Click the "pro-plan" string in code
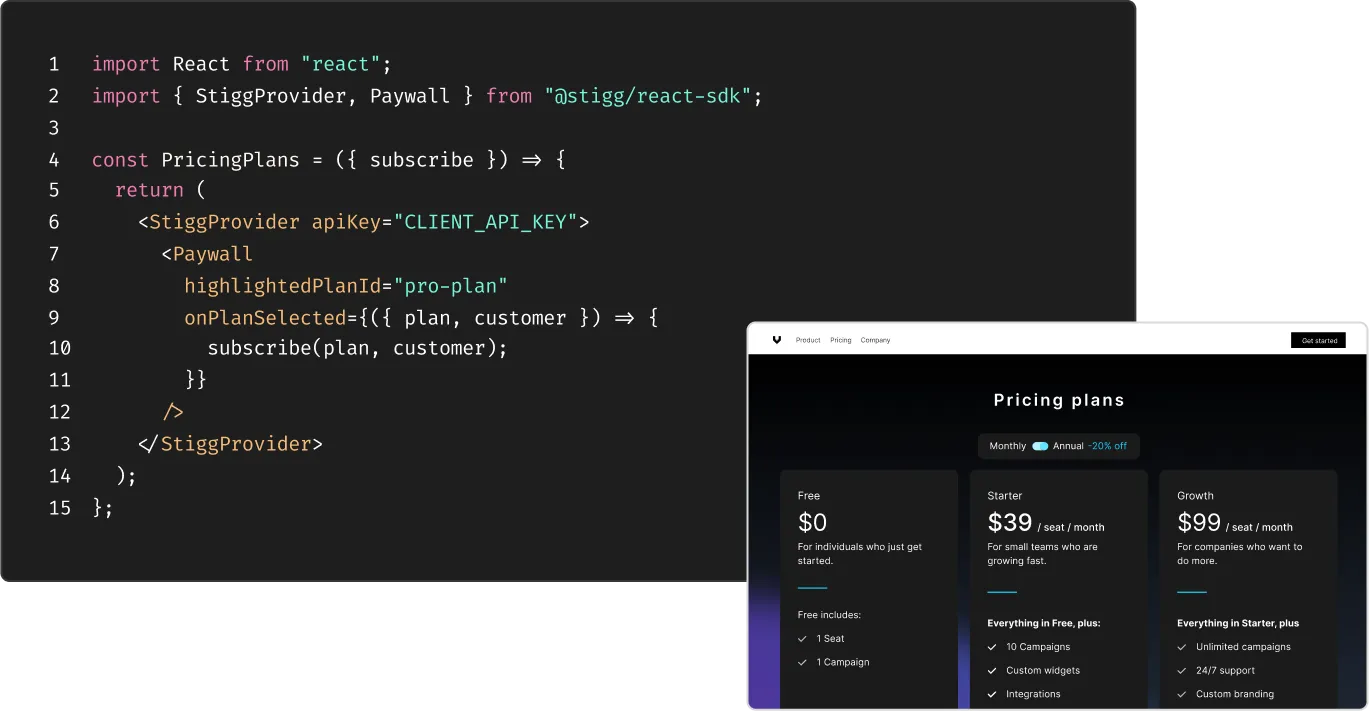Image resolution: width=1369 pixels, height=711 pixels. (451, 286)
